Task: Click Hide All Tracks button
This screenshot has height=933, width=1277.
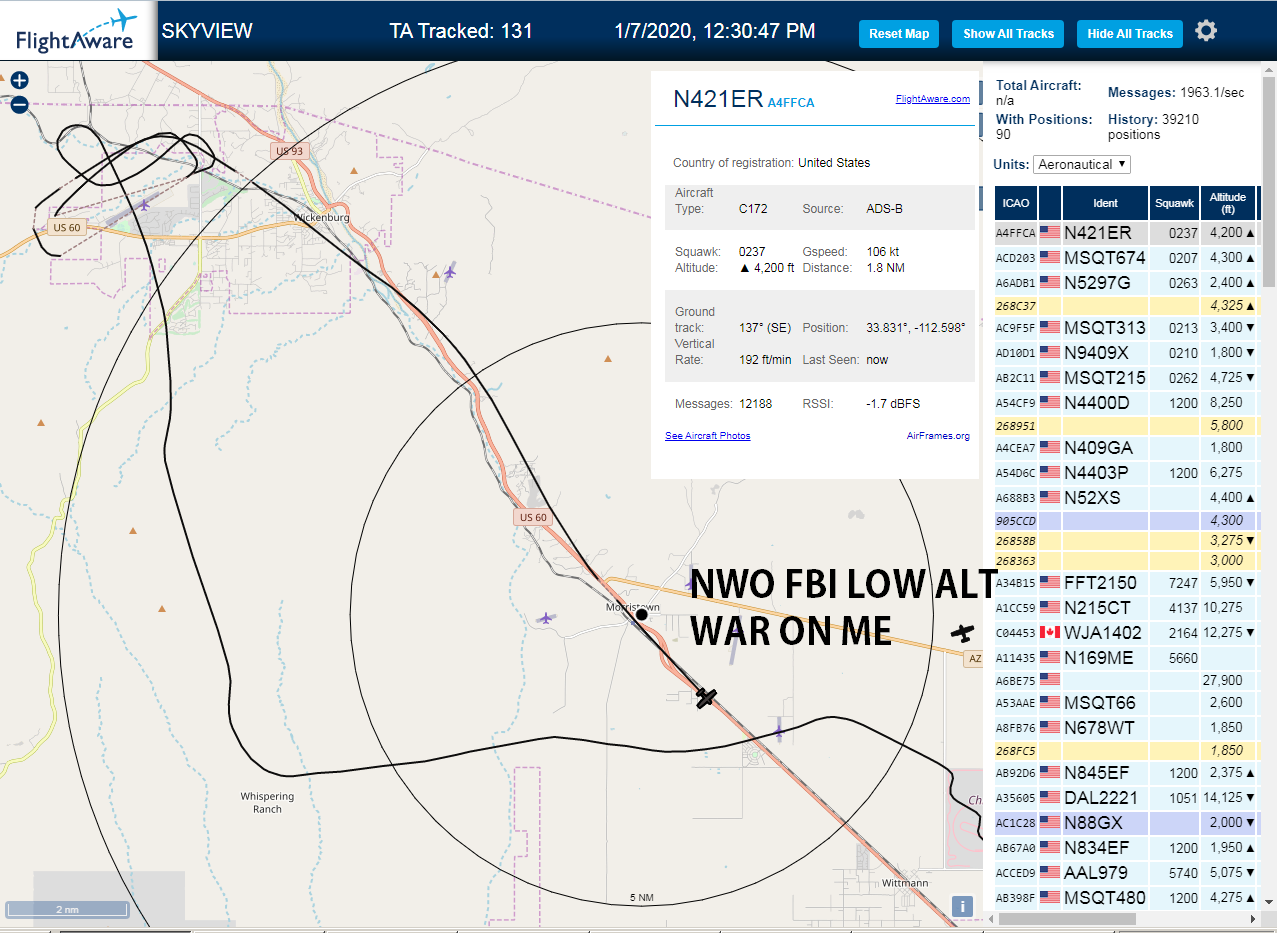Action: [x=1130, y=34]
